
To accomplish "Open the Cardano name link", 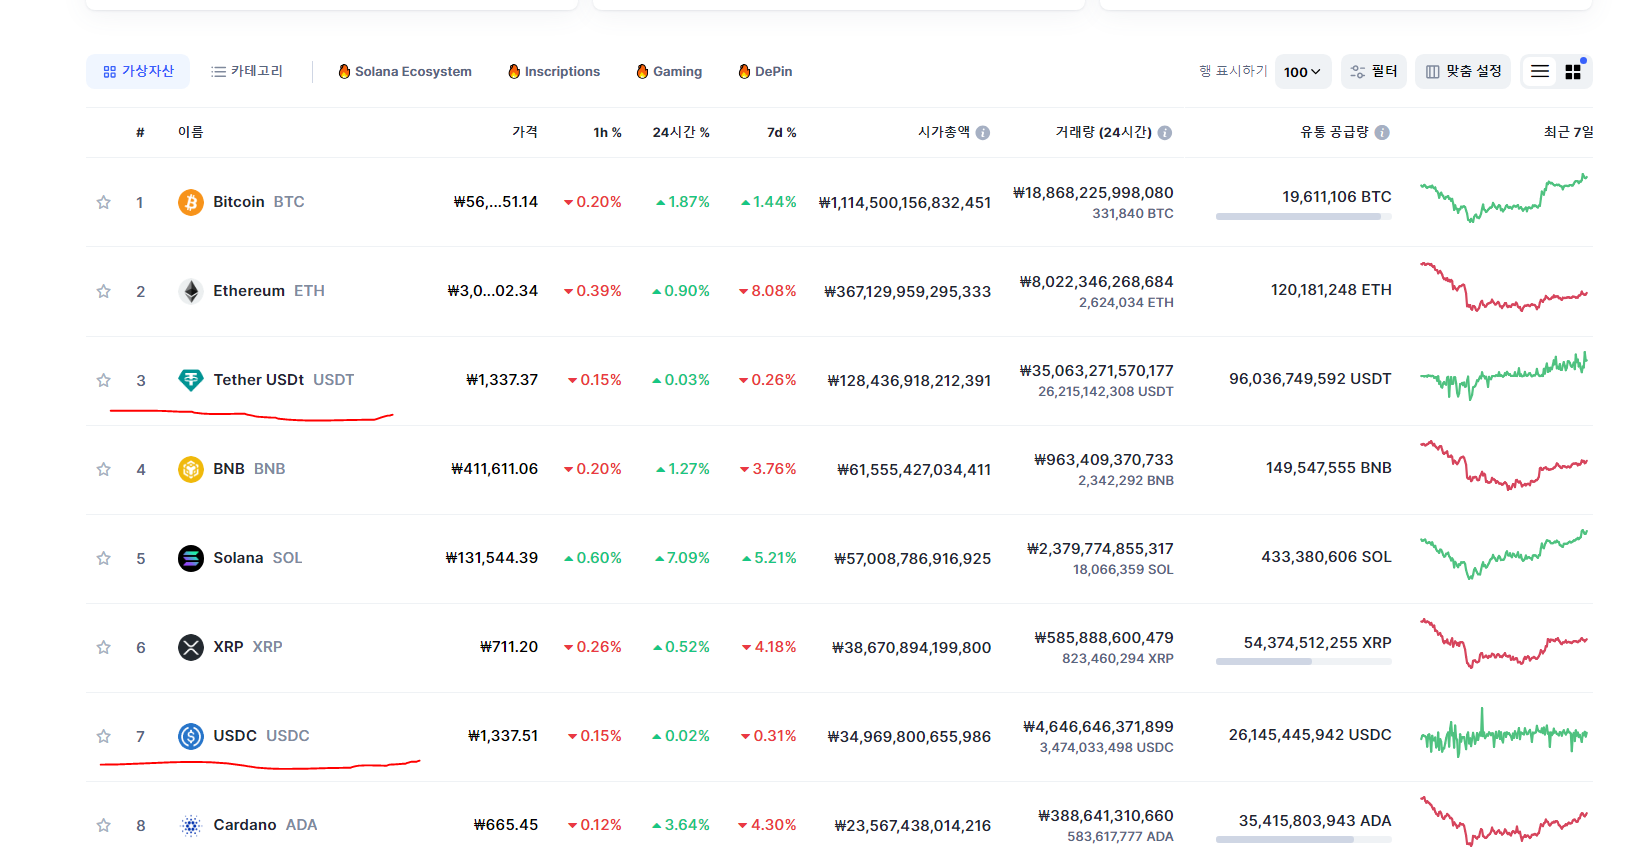I will pyautogui.click(x=244, y=825).
